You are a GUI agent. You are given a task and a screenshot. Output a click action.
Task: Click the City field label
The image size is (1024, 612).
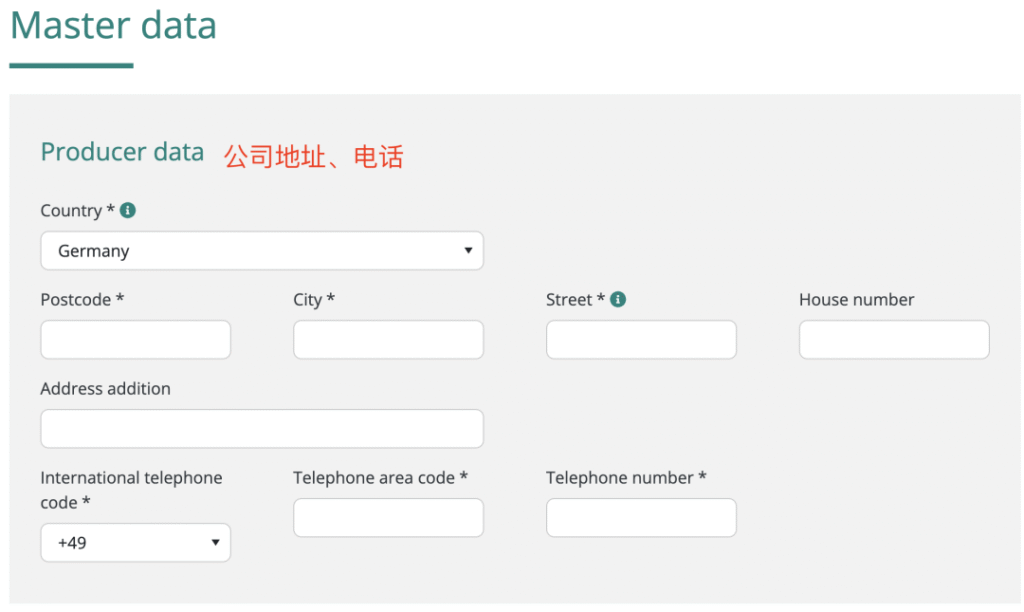314,300
